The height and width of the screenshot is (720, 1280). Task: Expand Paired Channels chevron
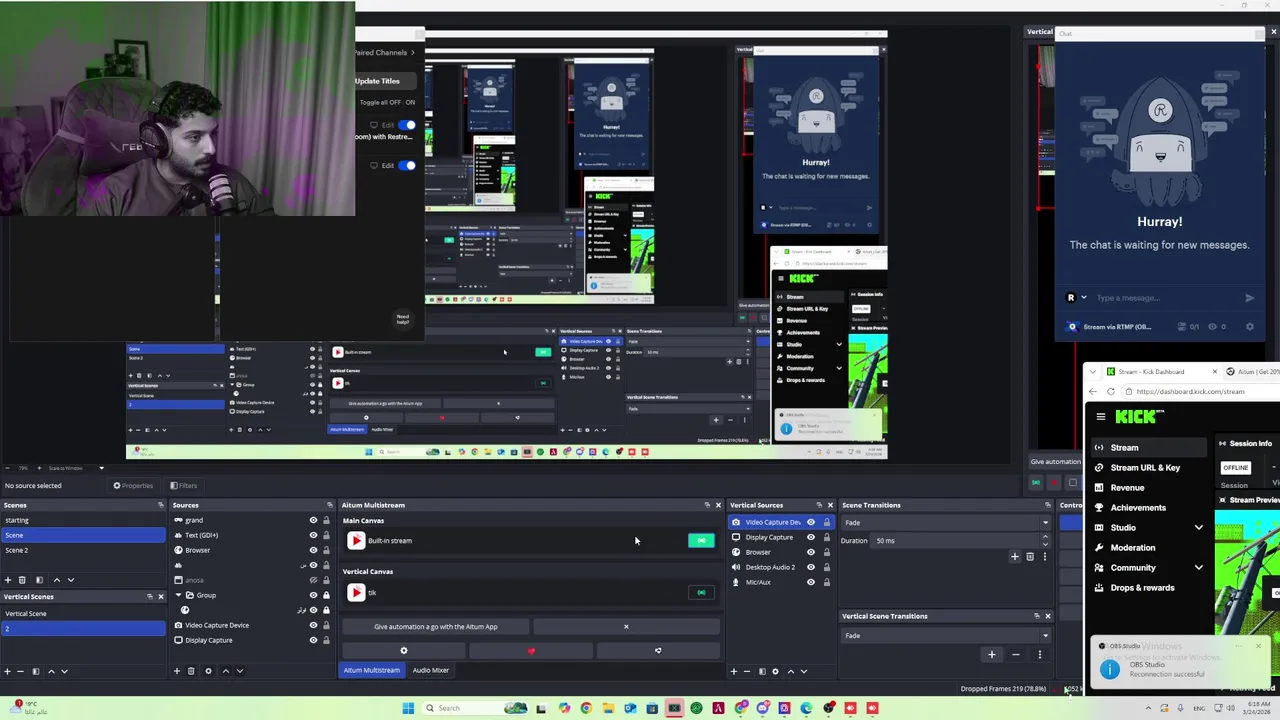click(x=412, y=52)
